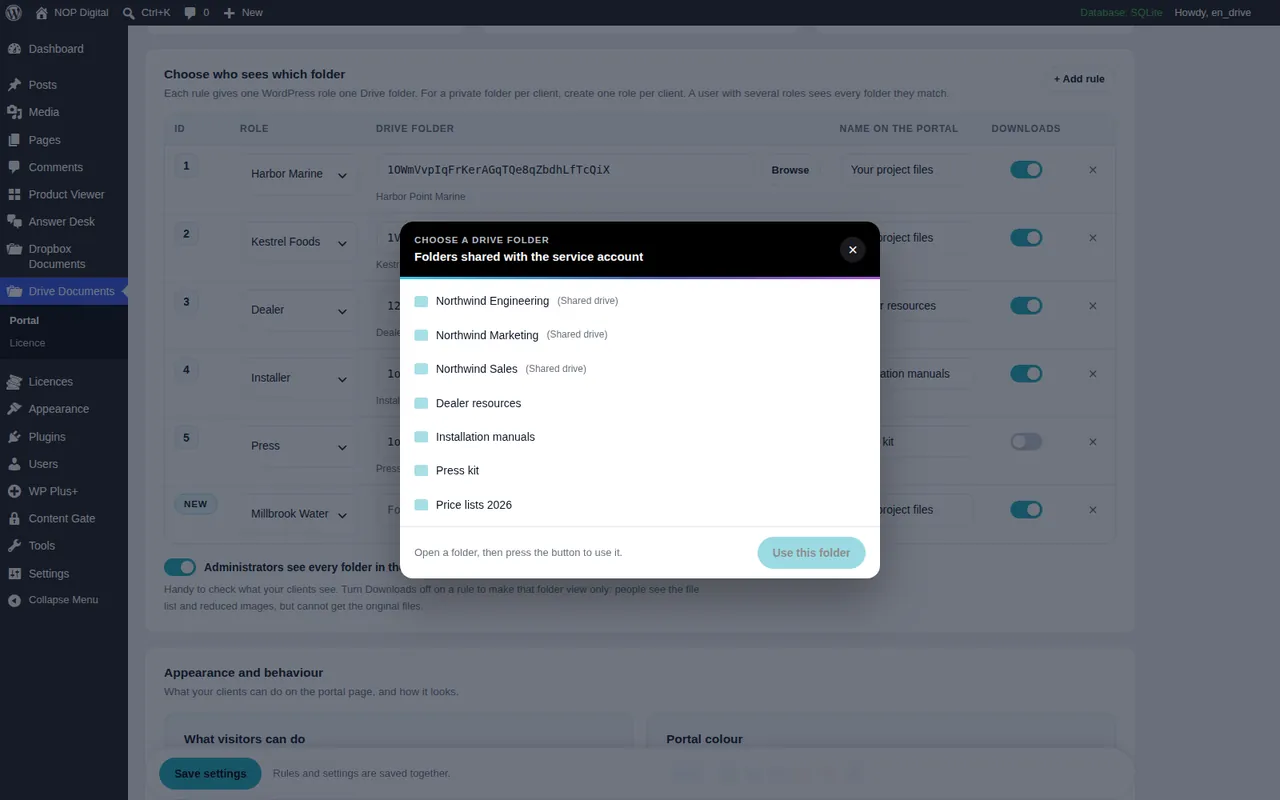This screenshot has width=1280, height=800.
Task: Open the Answer Desk icon
Action: (14, 221)
